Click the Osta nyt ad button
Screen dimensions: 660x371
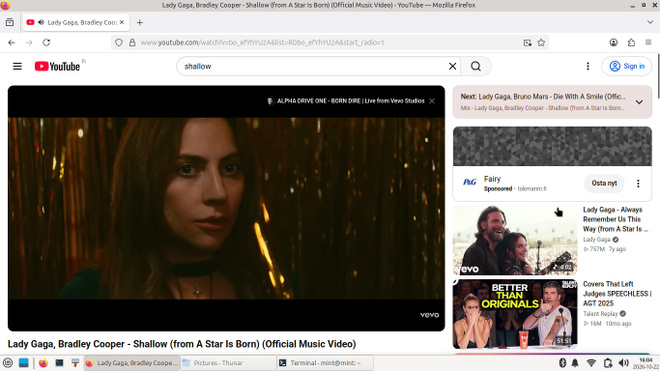[604, 183]
